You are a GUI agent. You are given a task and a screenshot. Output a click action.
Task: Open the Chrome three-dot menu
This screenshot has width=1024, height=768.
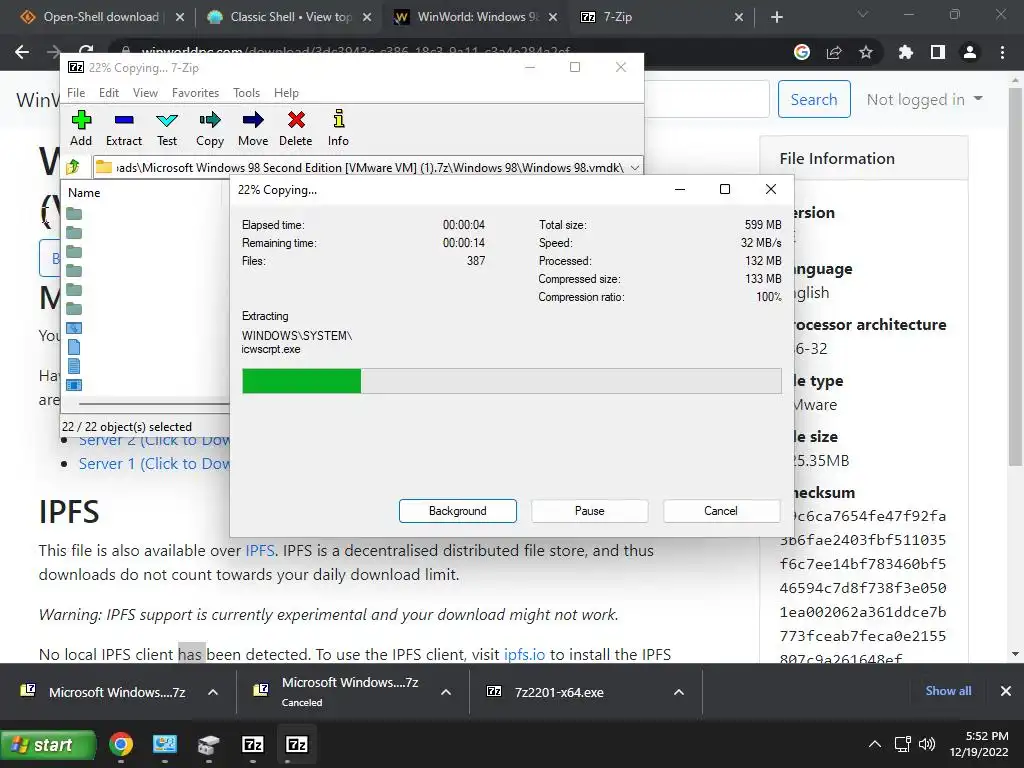pyautogui.click(x=1002, y=52)
